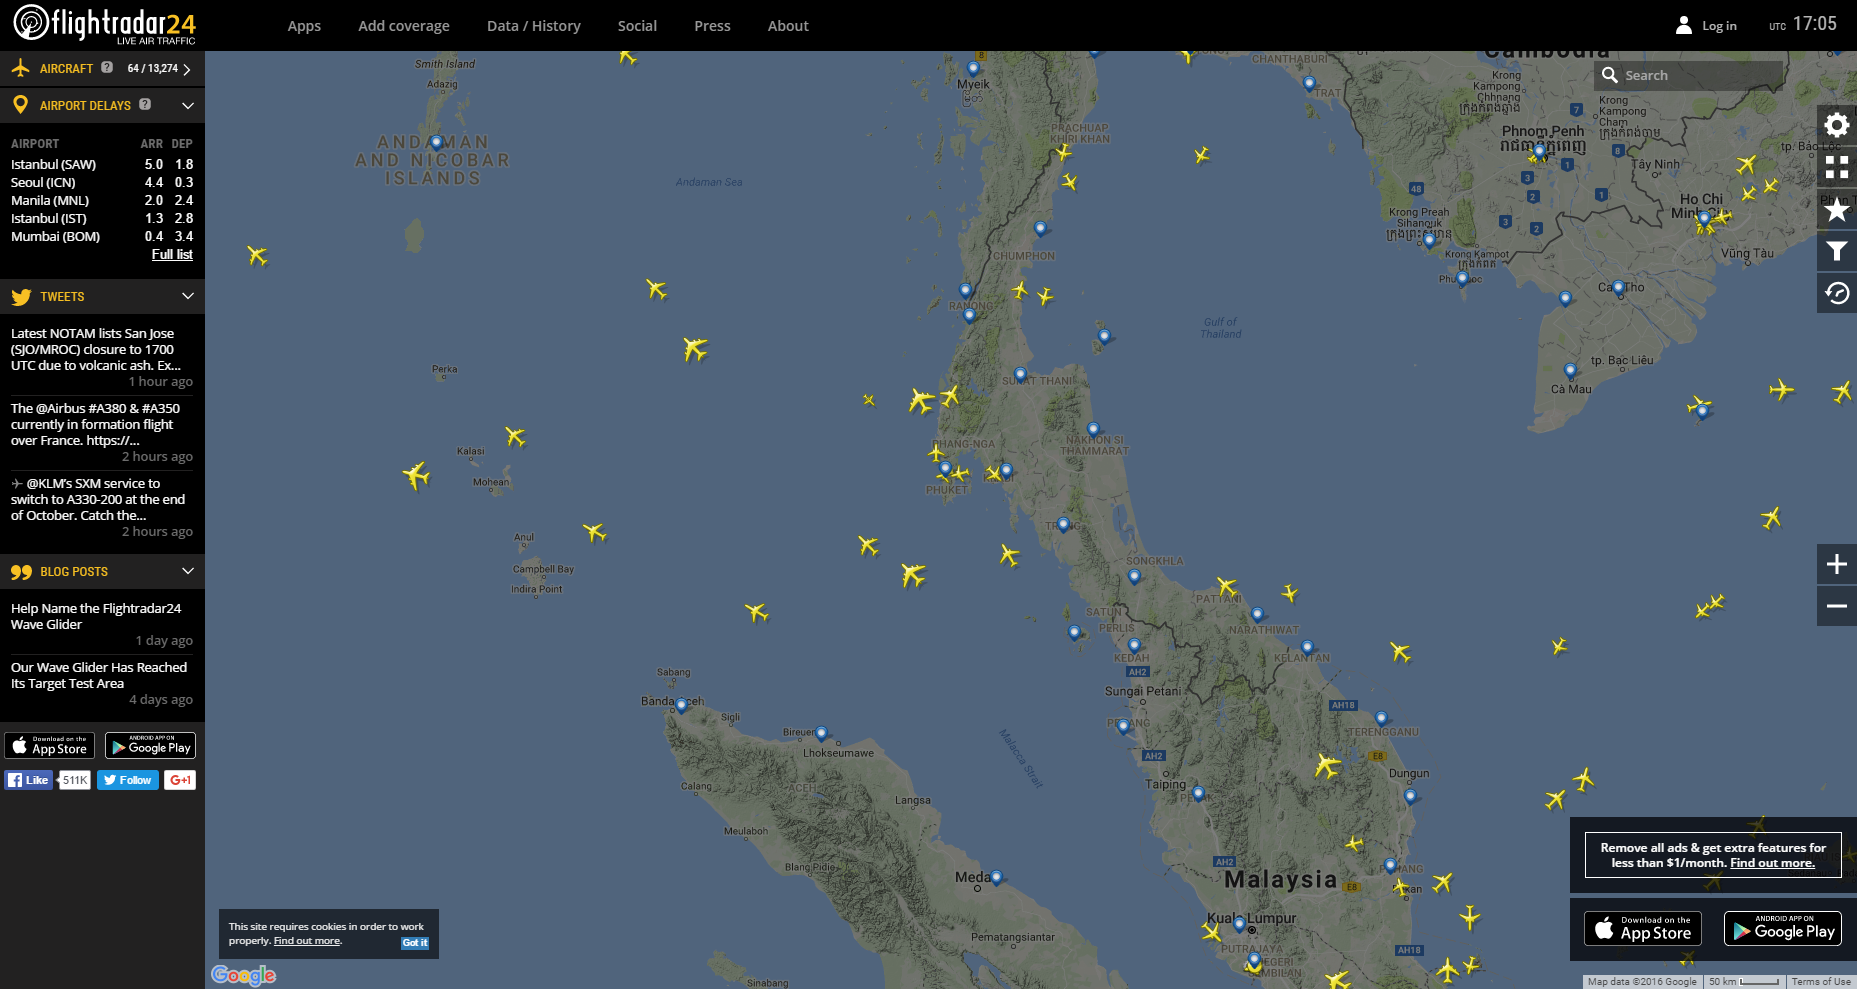
Task: Zoom in with the plus button
Action: (x=1837, y=564)
